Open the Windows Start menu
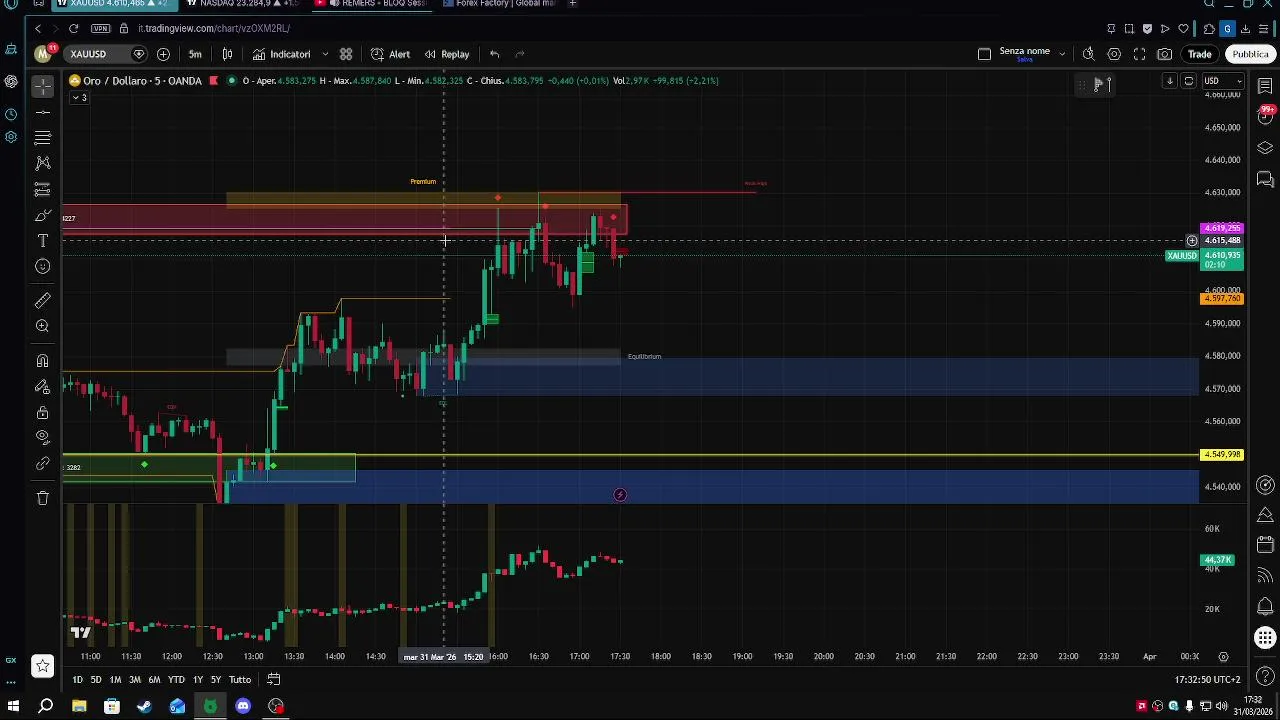The image size is (1280, 720). coord(13,706)
